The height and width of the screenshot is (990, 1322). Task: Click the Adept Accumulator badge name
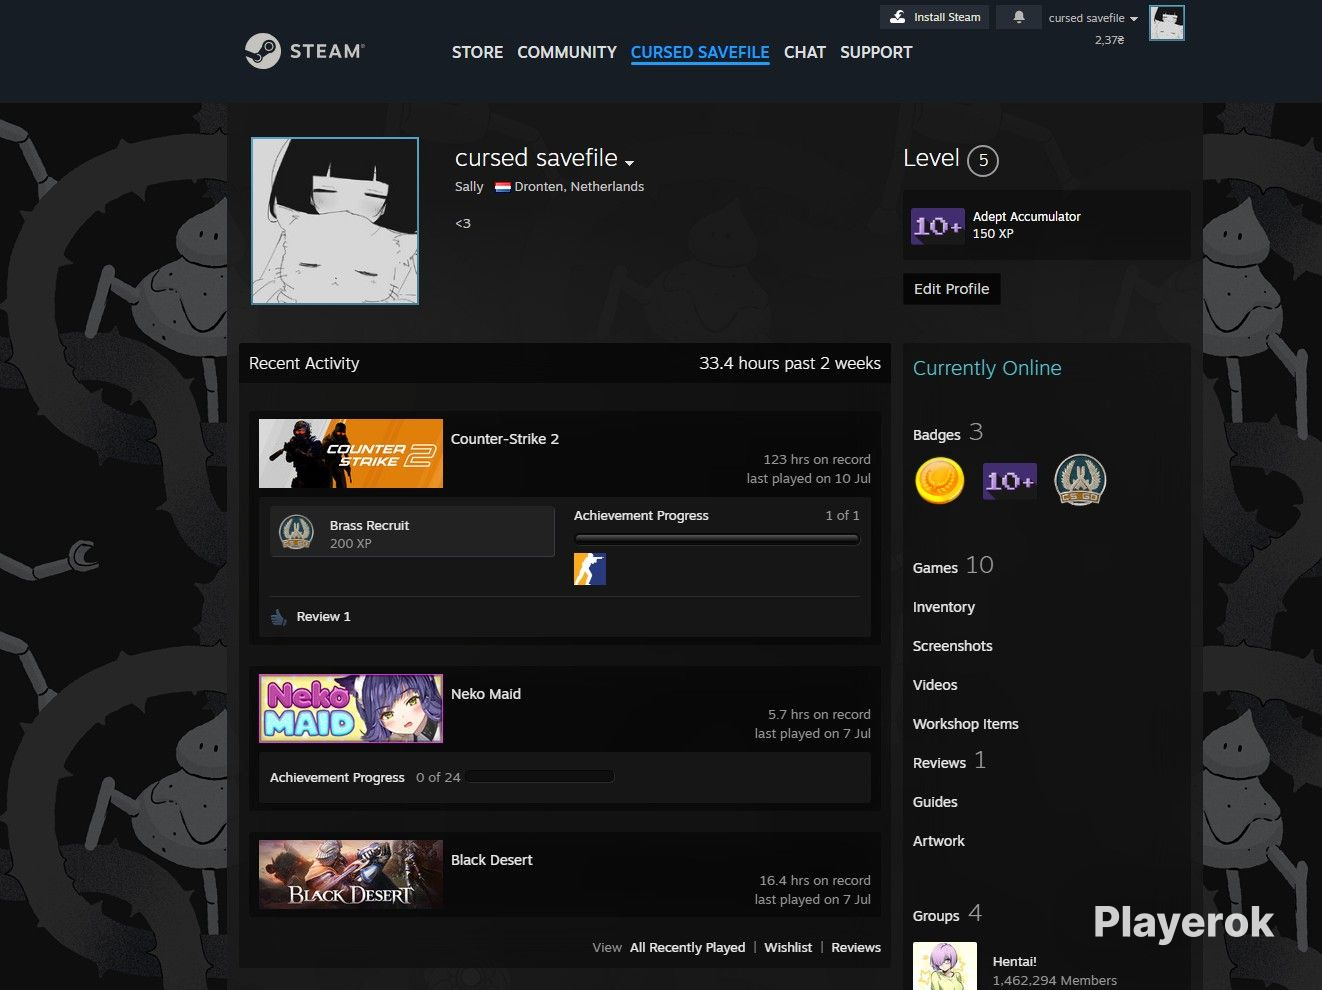pos(1027,217)
